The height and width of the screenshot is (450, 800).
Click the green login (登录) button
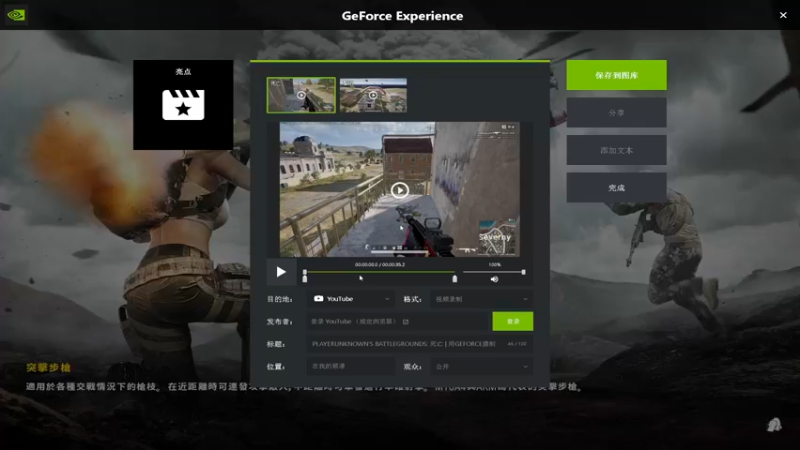pos(513,321)
